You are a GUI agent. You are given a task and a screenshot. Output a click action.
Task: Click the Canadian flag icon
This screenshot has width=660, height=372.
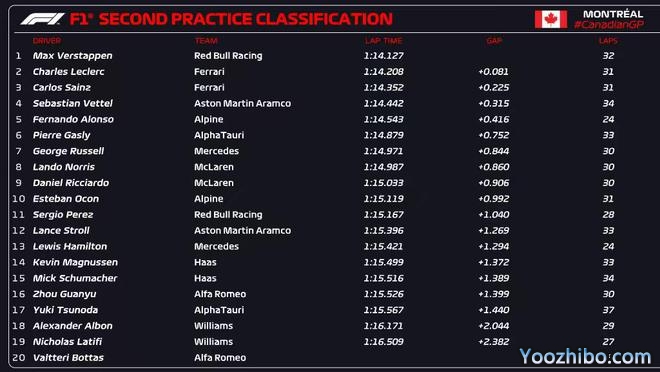551,19
